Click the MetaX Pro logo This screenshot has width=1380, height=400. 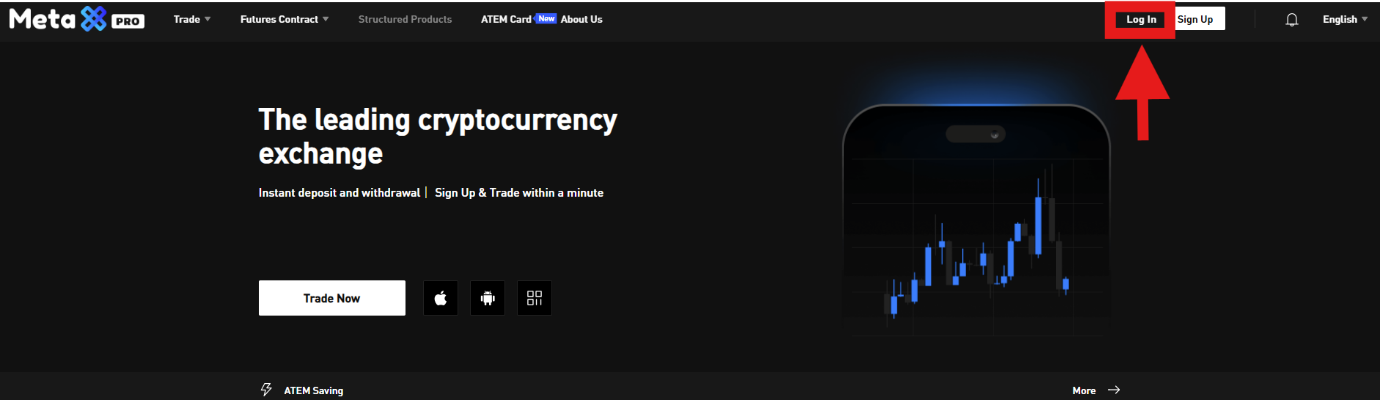click(77, 19)
